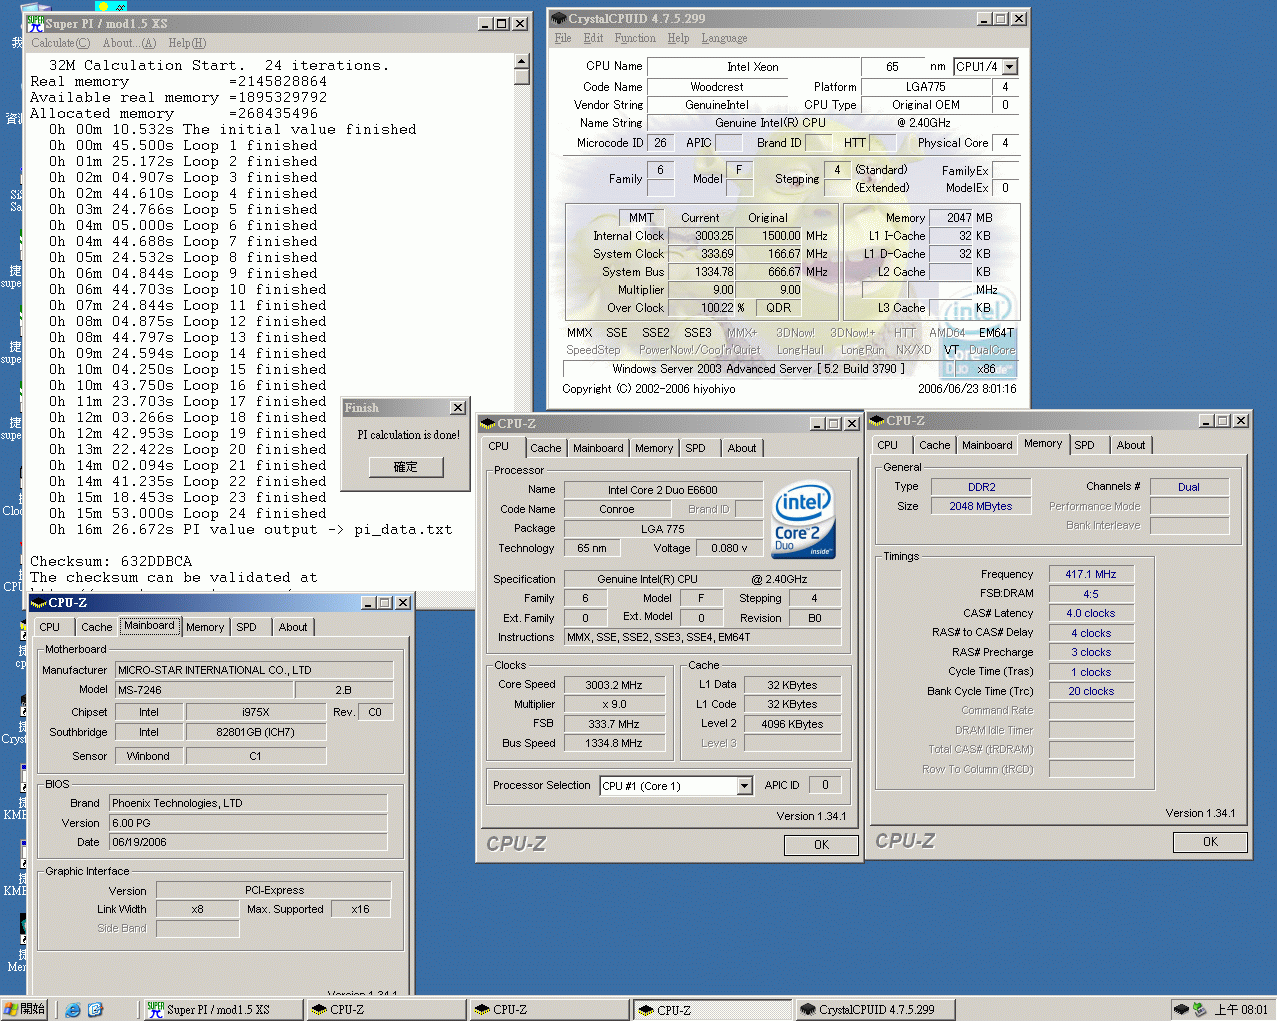The height and width of the screenshot is (1021, 1277).
Task: Open the Calculate(C) menu in Super PI
Action: point(60,43)
